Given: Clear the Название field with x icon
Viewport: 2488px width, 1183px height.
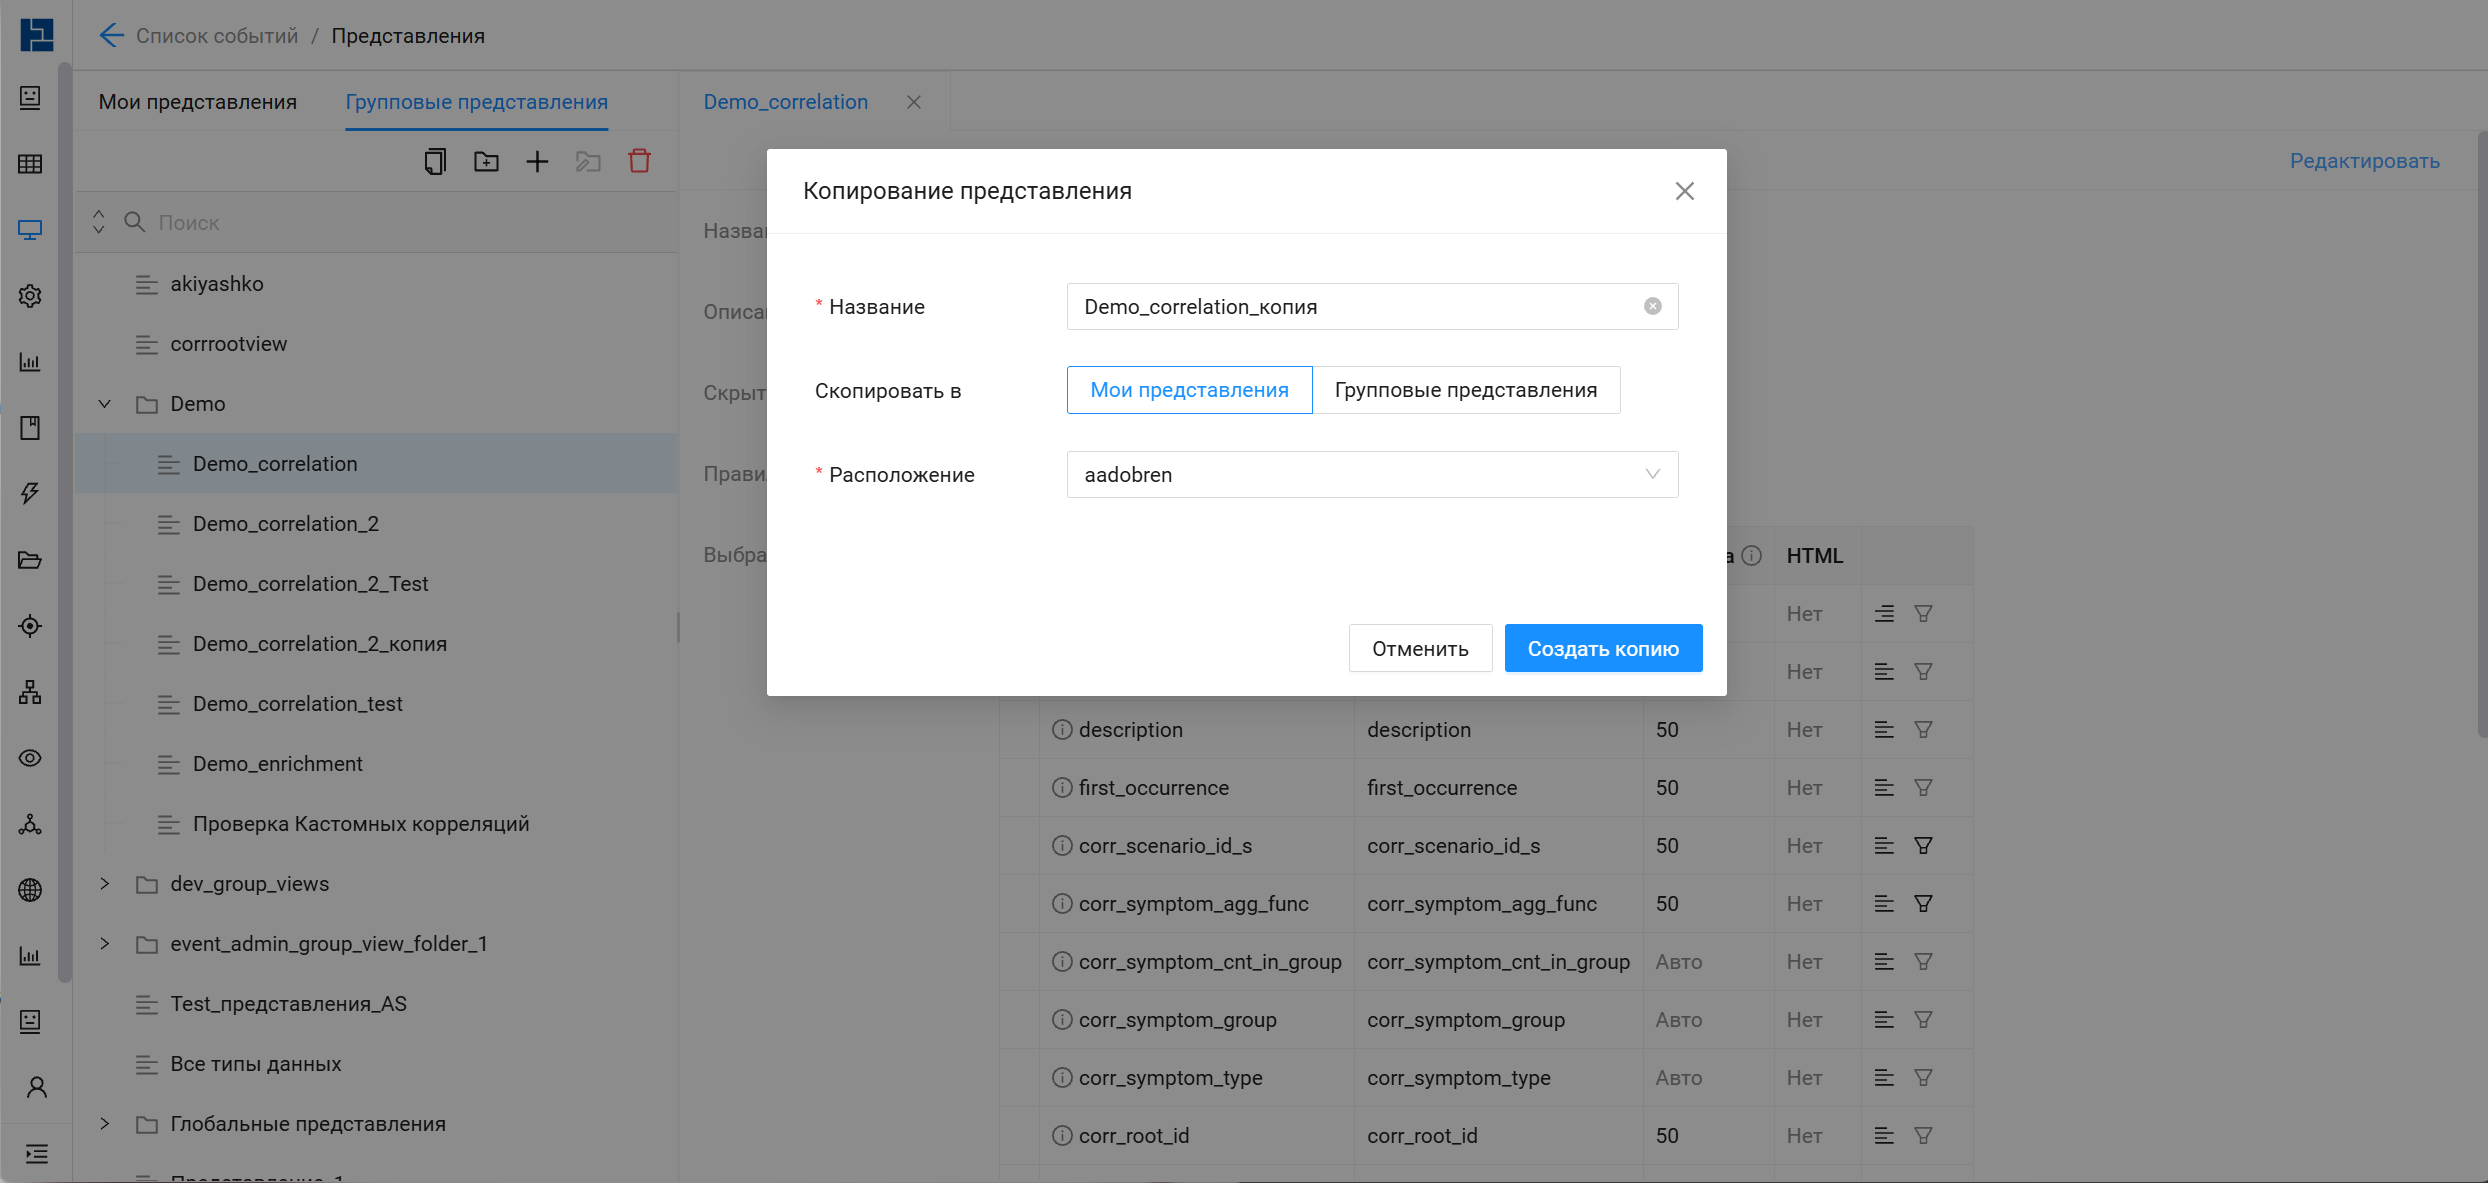Looking at the screenshot, I should tap(1653, 306).
